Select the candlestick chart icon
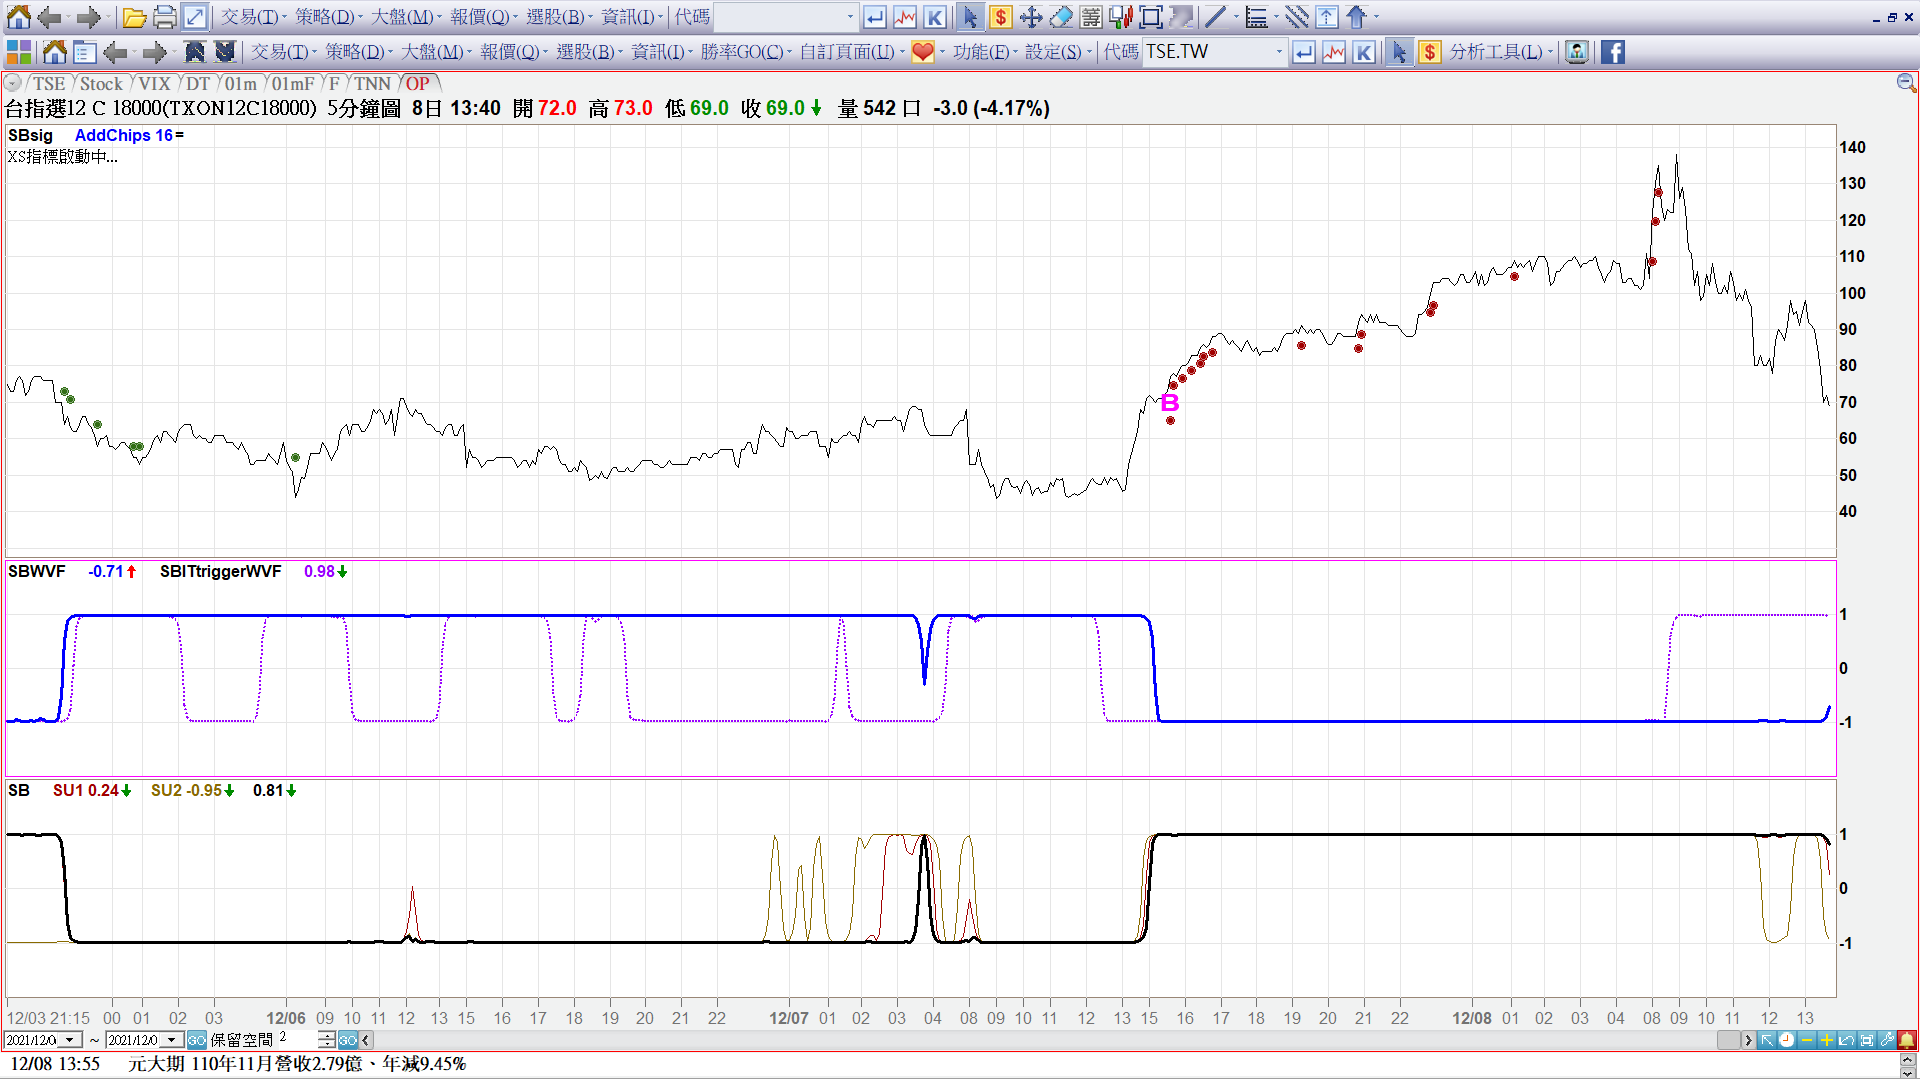Viewport: 1920px width, 1080px height. tap(1121, 17)
